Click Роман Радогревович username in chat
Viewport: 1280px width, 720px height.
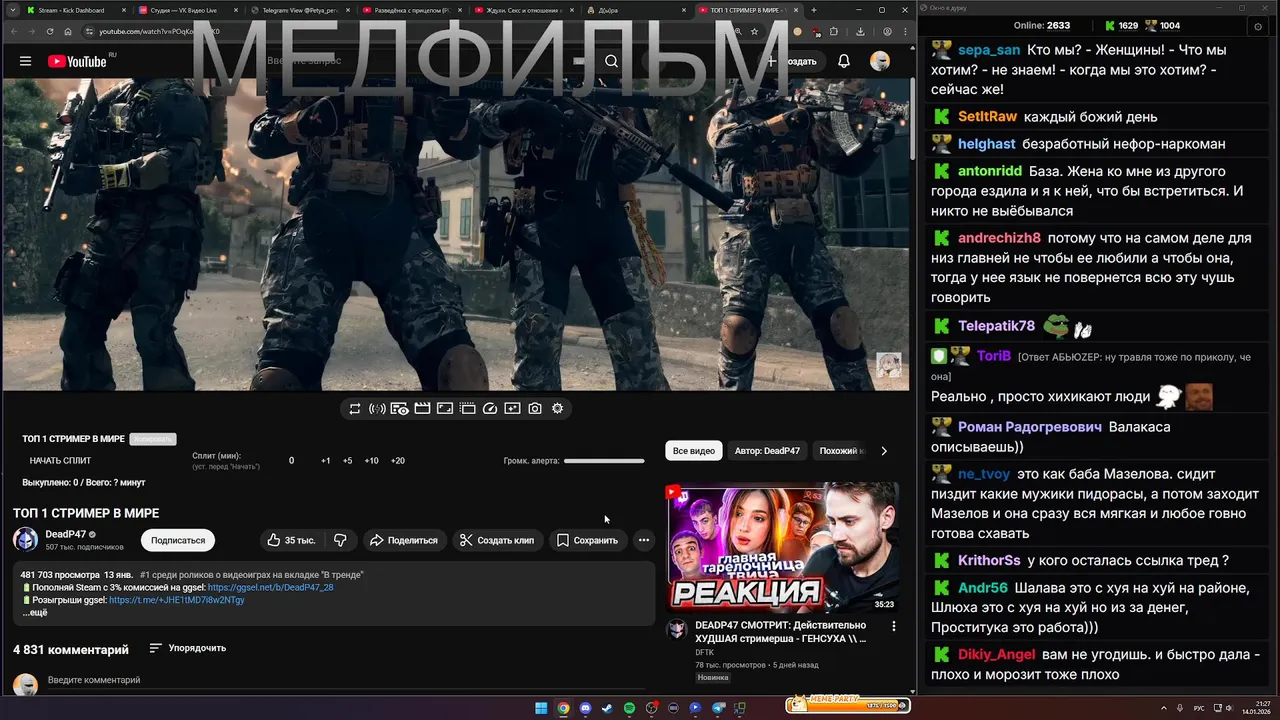point(1030,426)
